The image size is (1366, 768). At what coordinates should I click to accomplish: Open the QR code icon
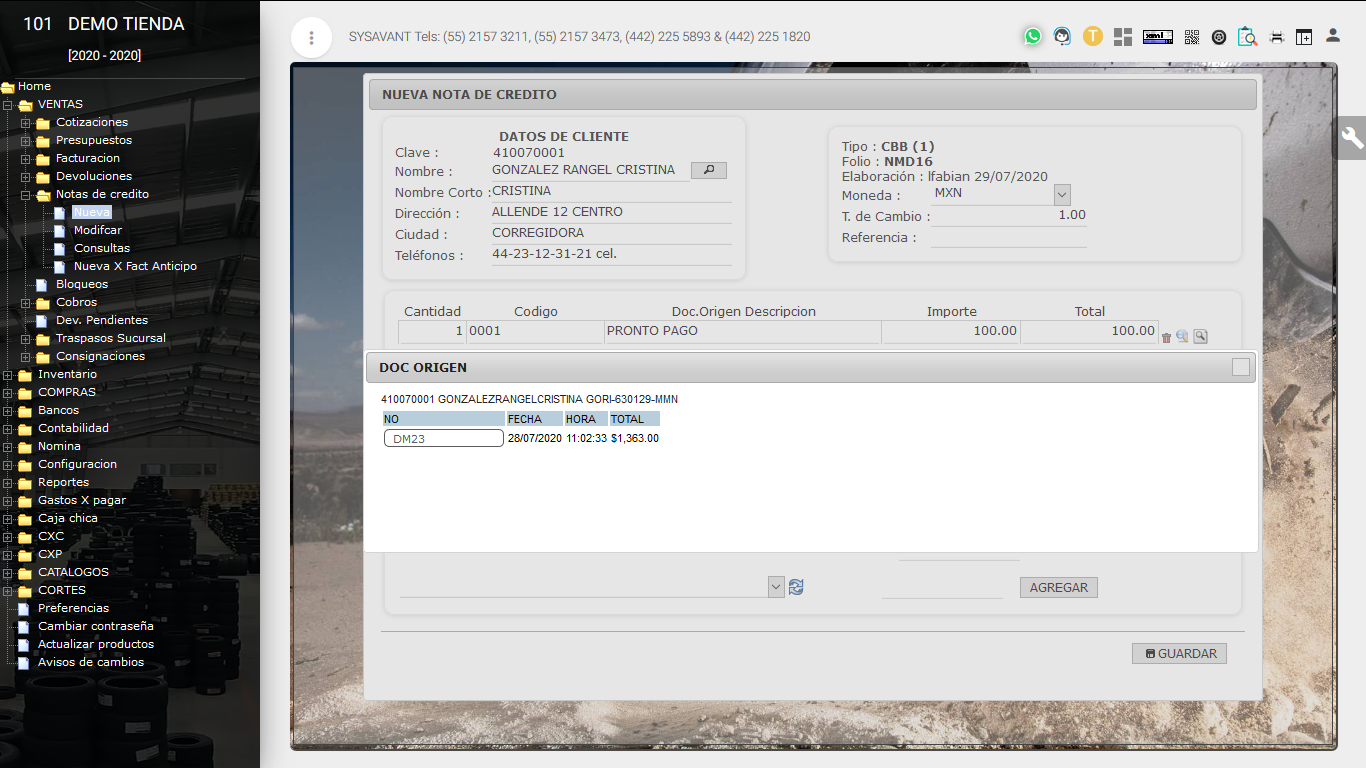tap(1191, 37)
